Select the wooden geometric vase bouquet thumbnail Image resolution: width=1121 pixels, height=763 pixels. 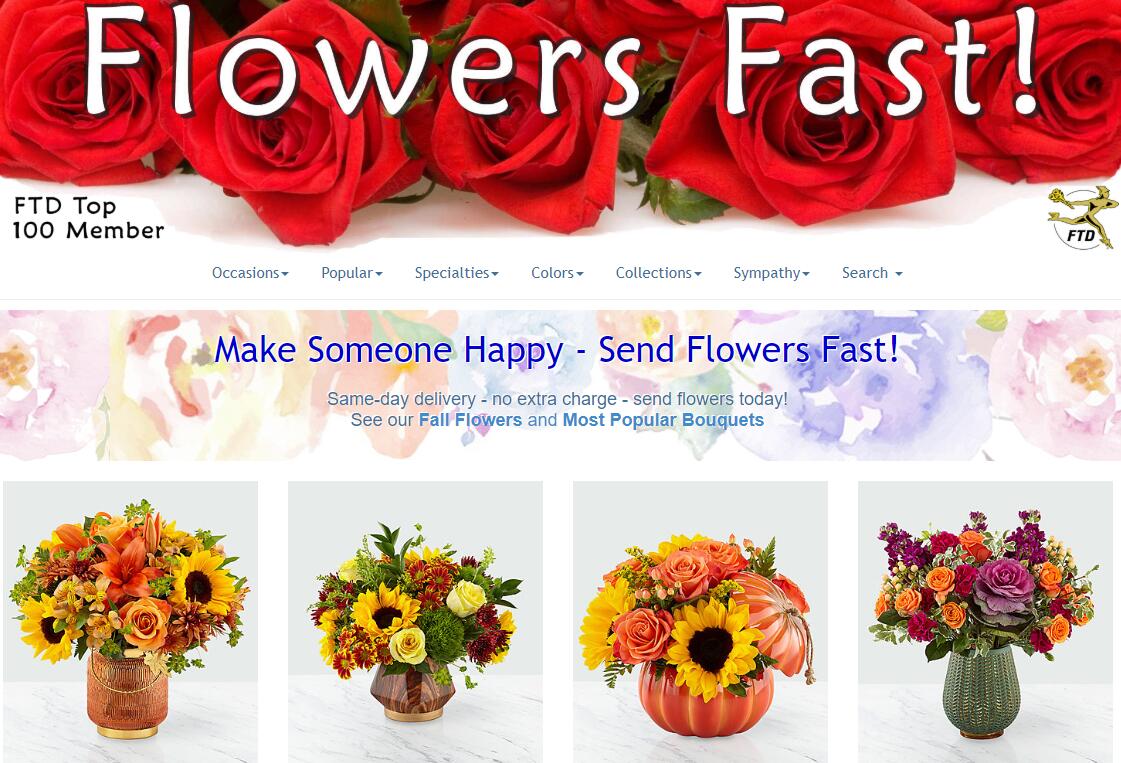click(415, 621)
